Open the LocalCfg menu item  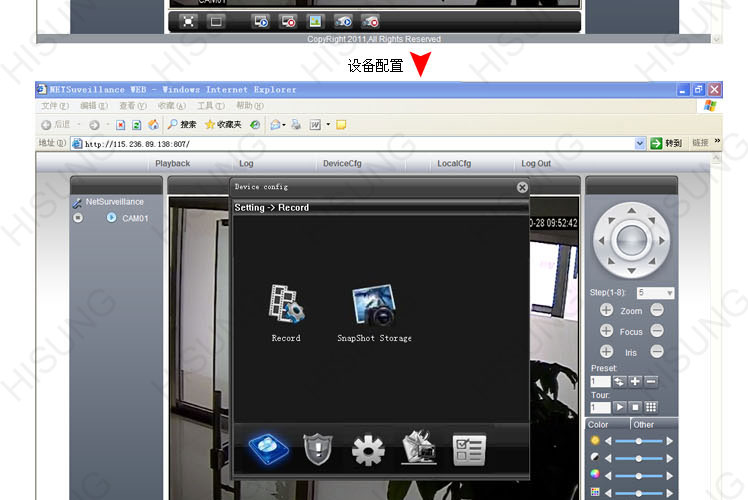454,164
